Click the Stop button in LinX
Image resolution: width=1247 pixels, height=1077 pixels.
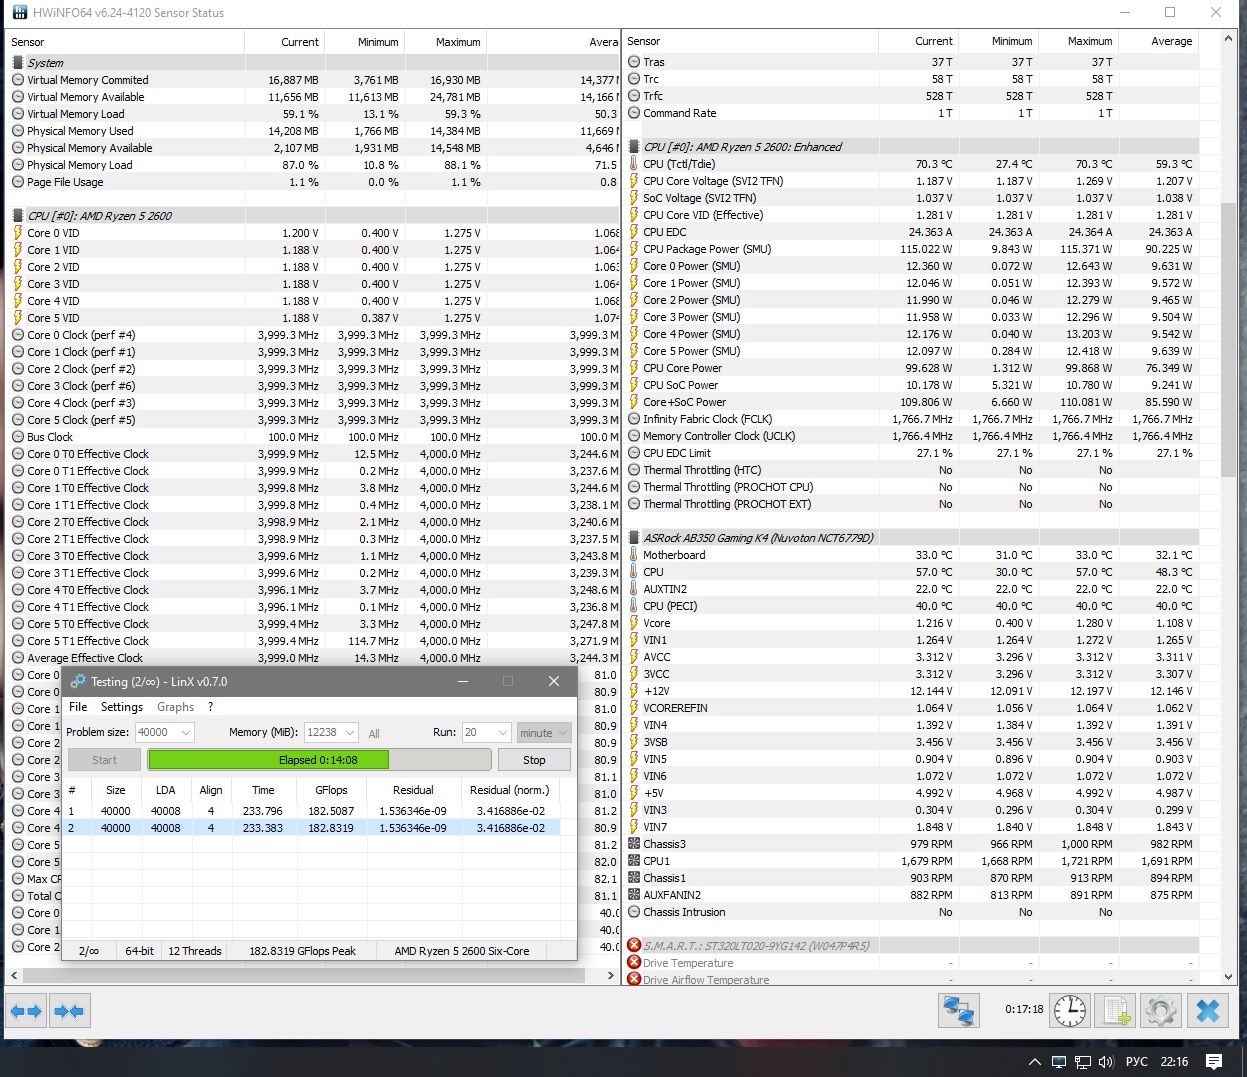[x=534, y=760]
